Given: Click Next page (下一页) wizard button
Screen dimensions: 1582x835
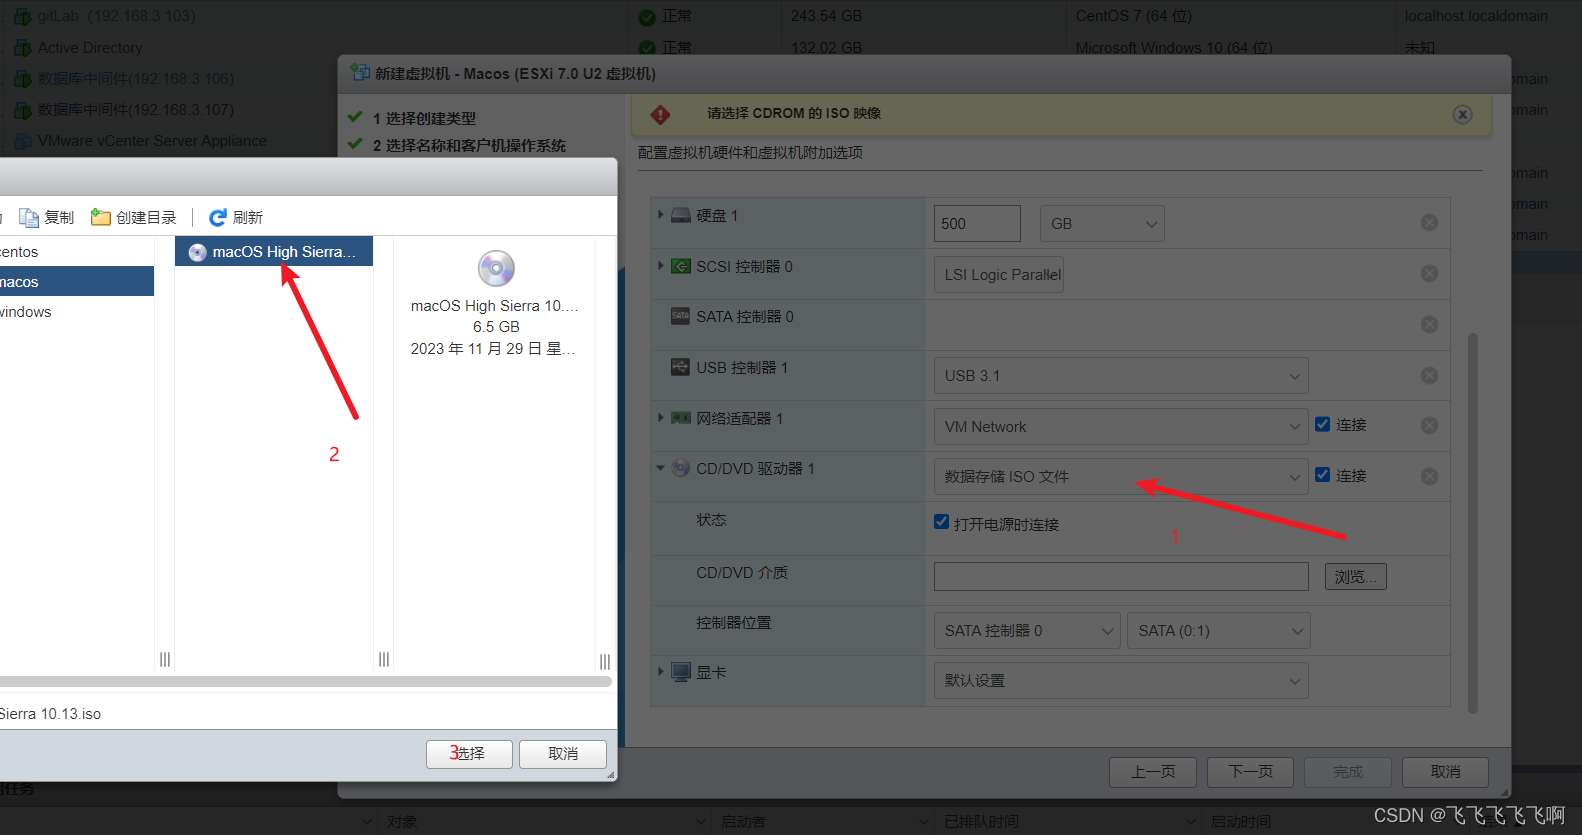Looking at the screenshot, I should tap(1250, 772).
